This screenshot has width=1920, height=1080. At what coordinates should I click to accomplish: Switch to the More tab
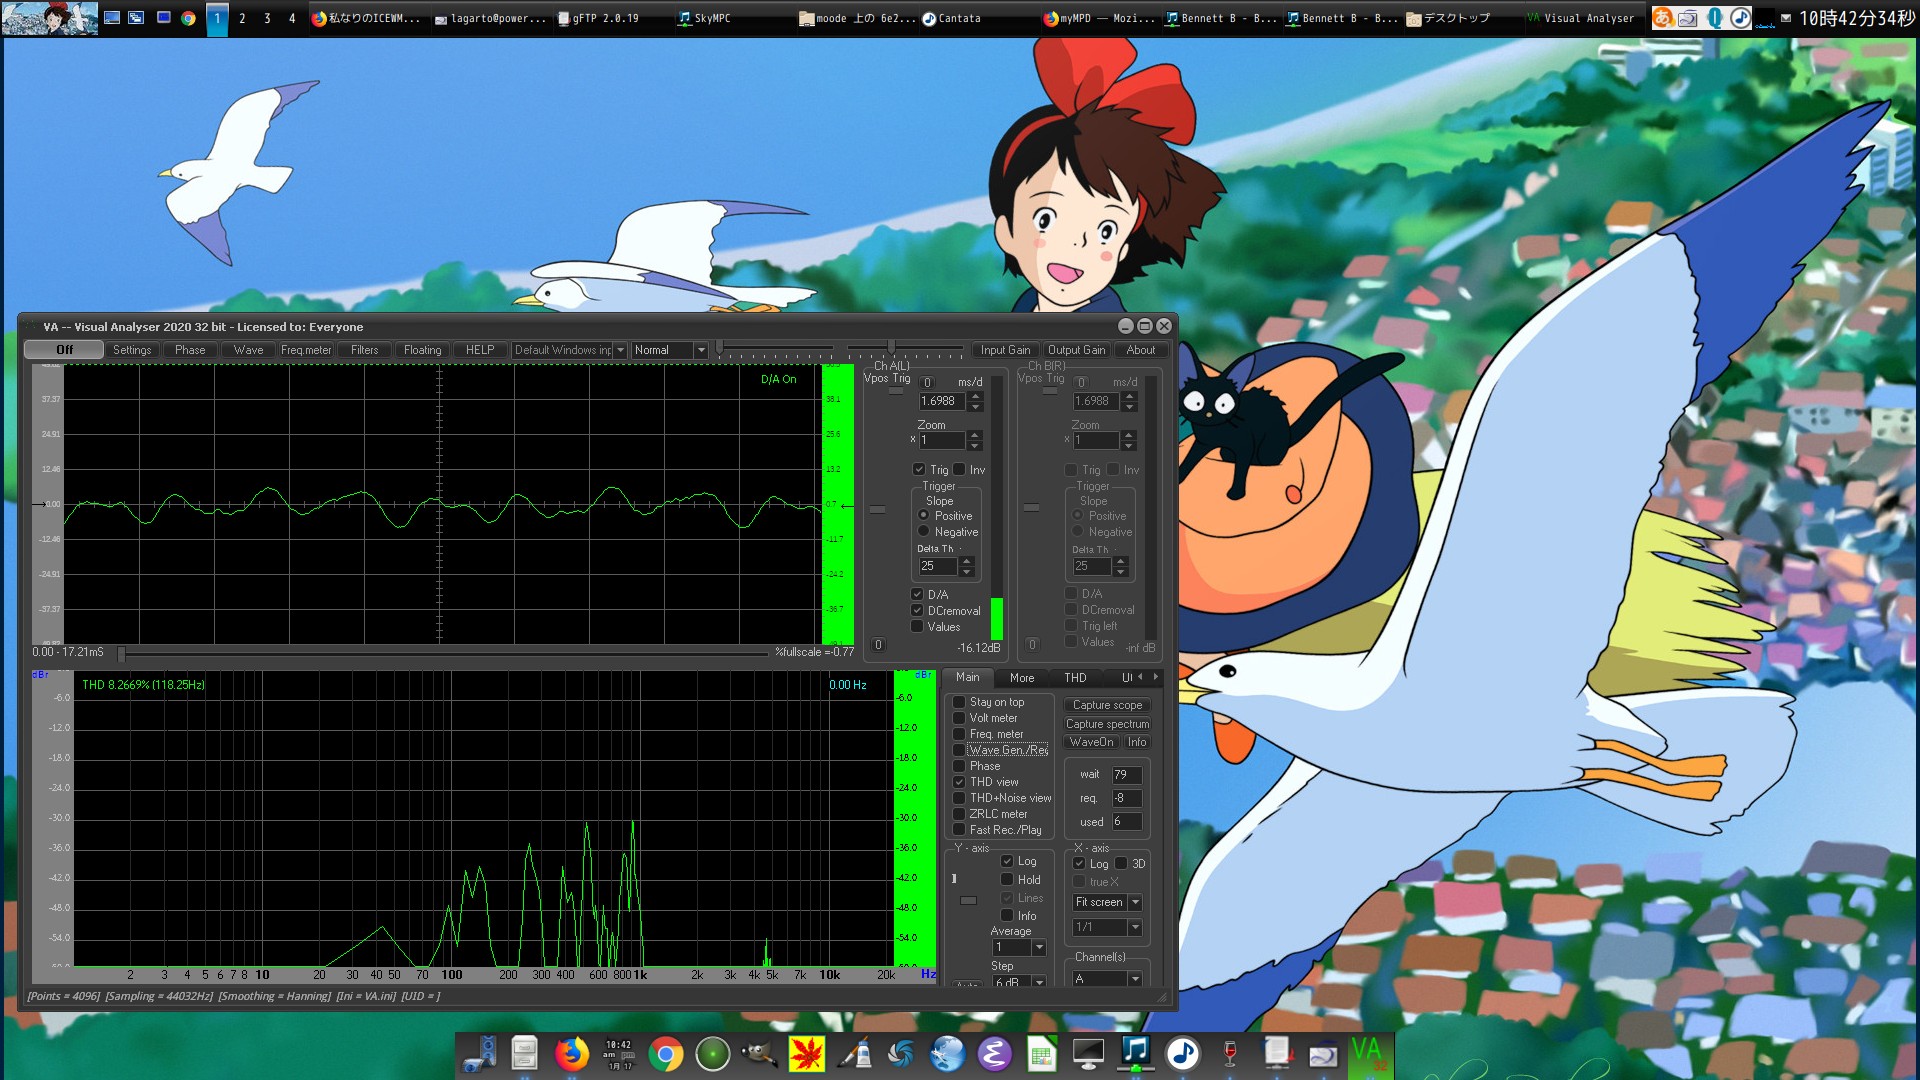click(1022, 678)
